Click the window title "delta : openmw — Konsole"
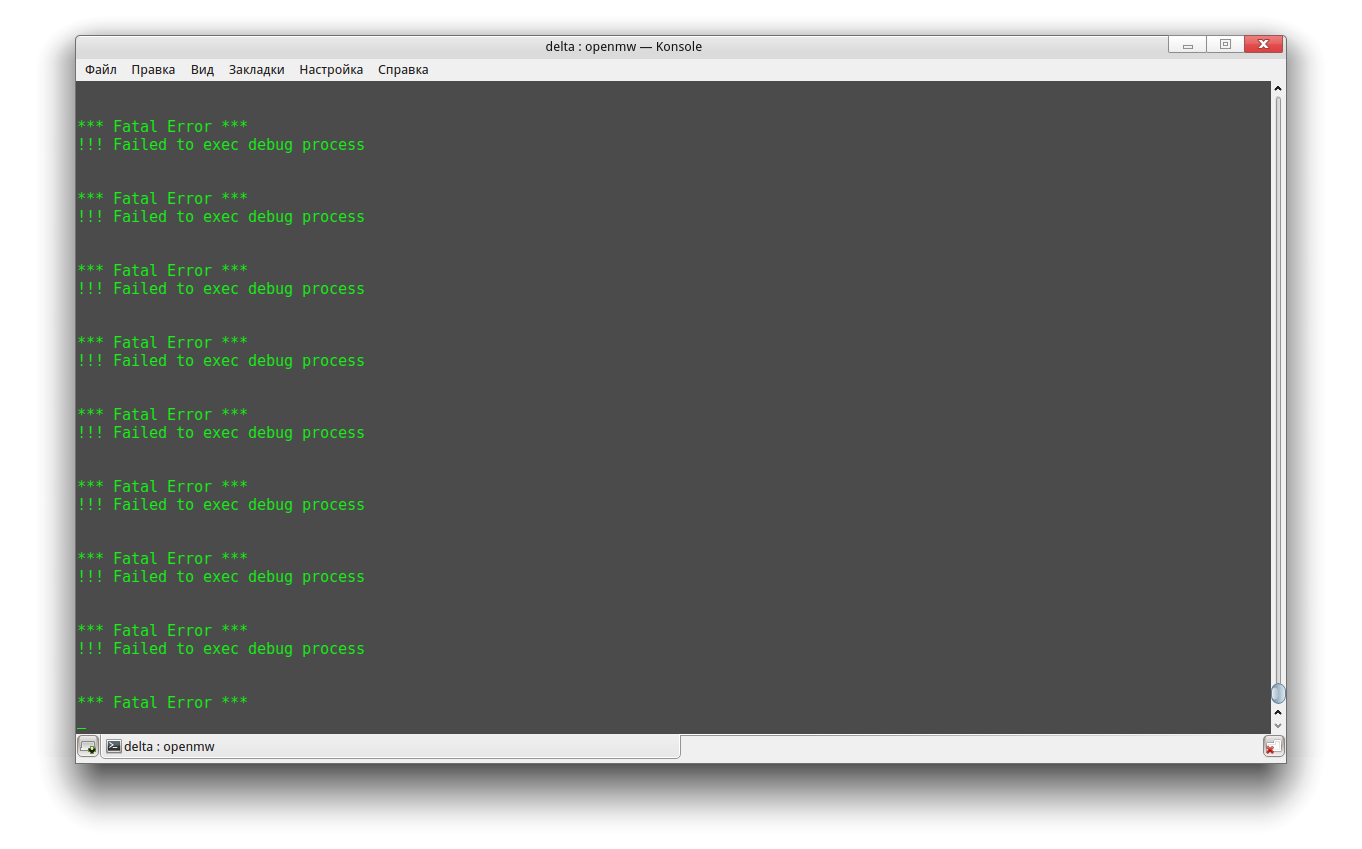The width and height of the screenshot is (1362, 849). pos(623,46)
